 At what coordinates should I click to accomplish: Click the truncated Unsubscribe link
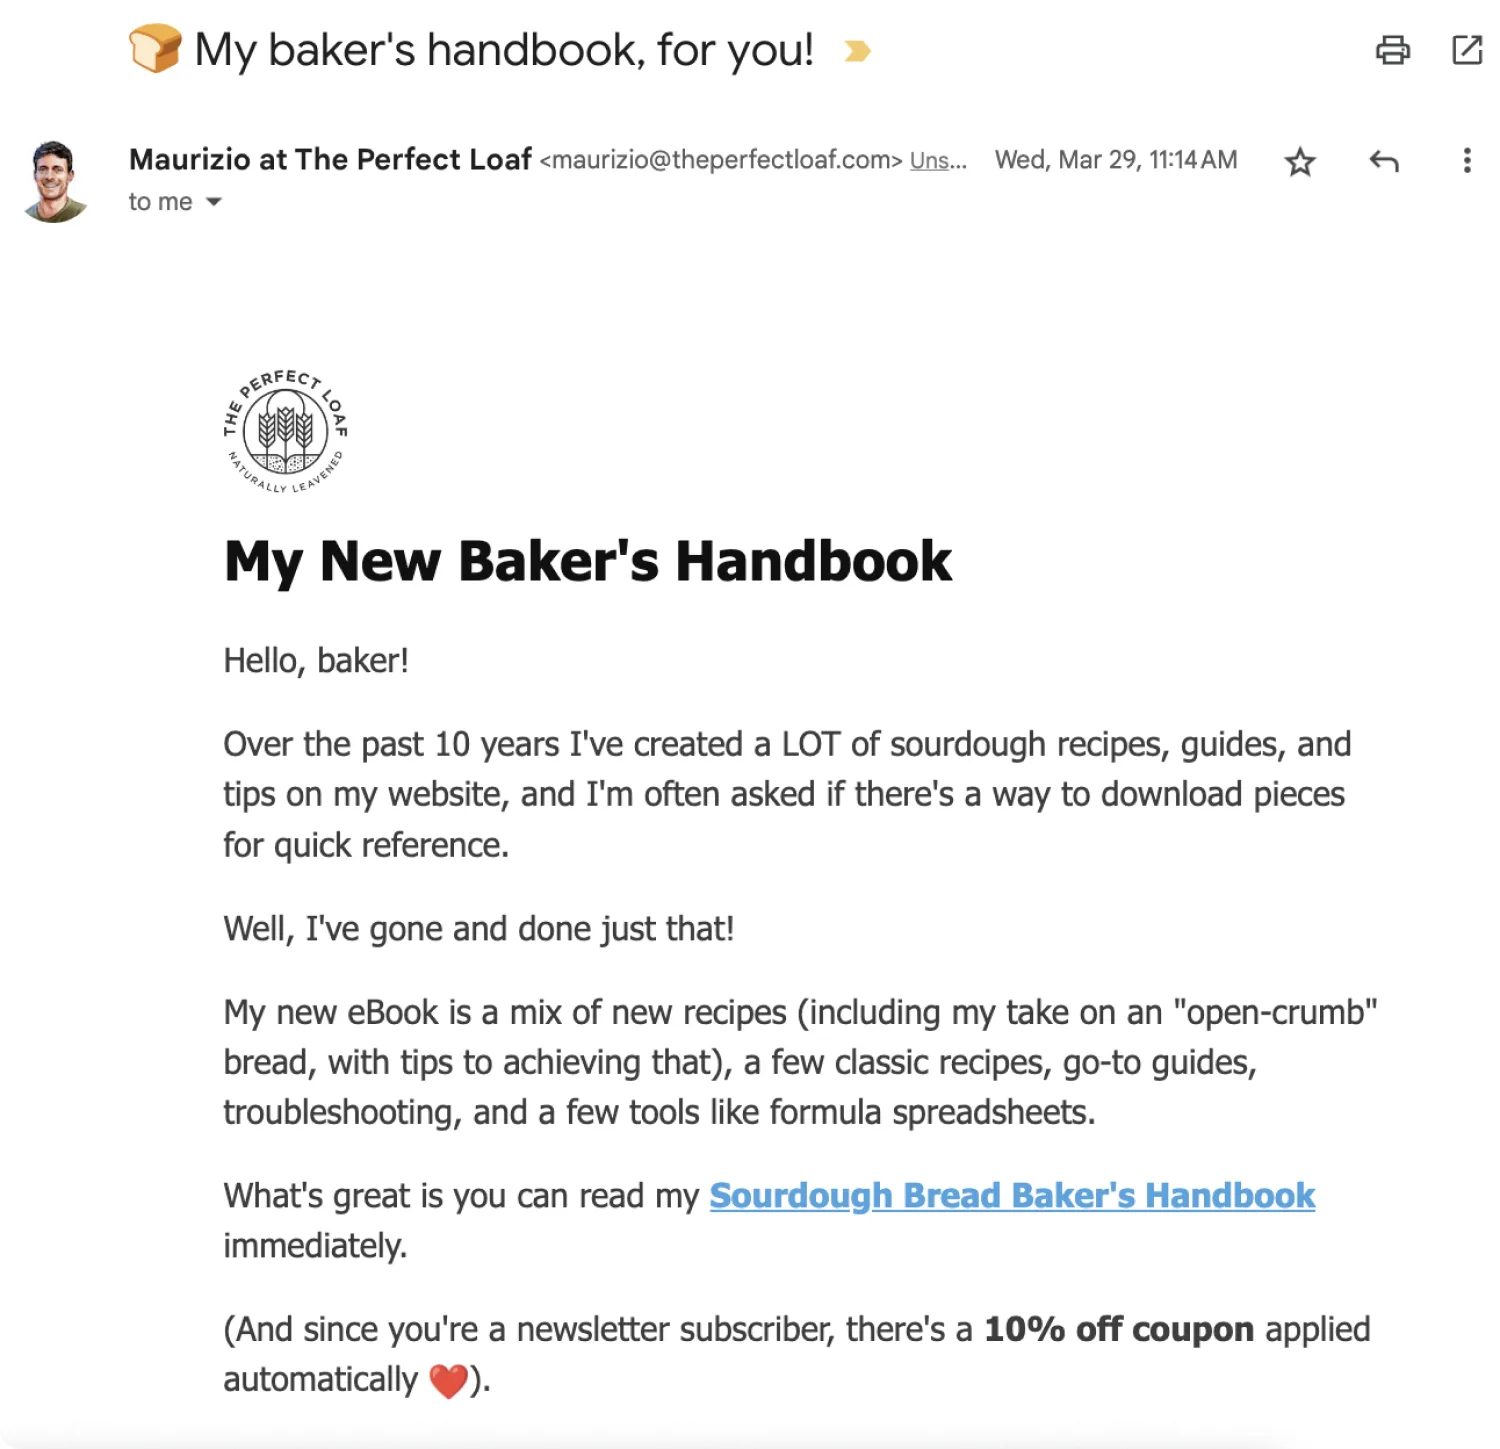click(x=937, y=161)
